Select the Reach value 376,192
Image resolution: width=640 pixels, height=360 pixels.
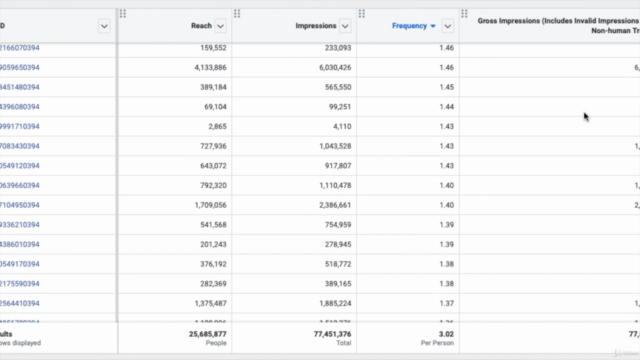tap(213, 264)
